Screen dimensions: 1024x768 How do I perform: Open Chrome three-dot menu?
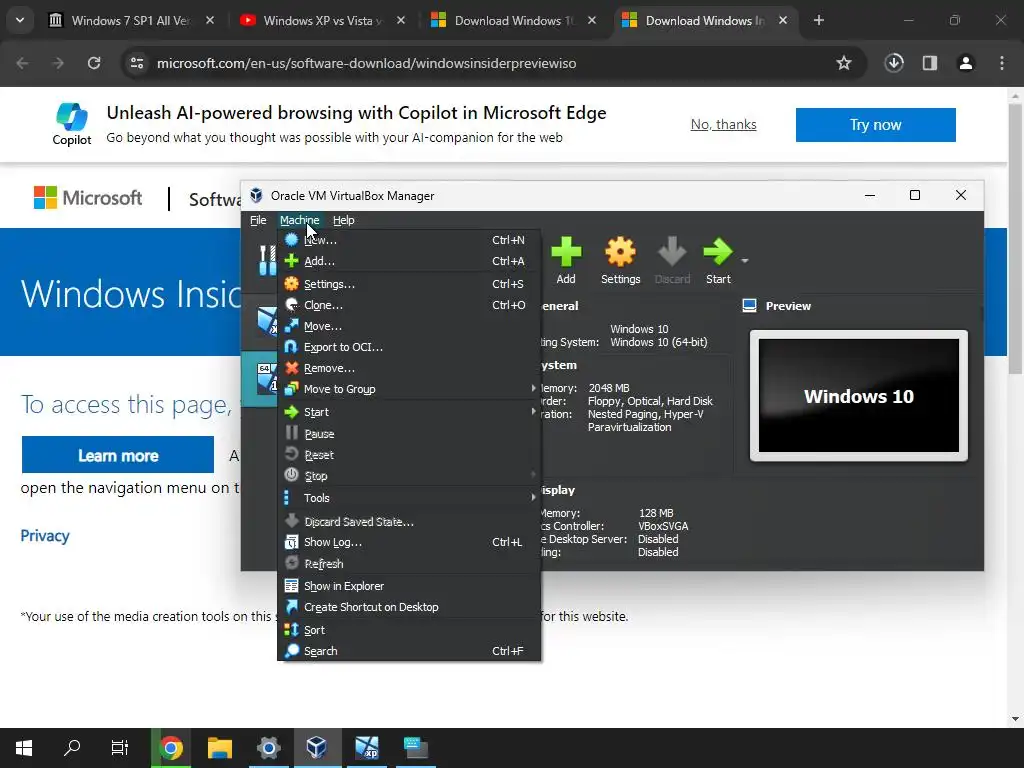1002,63
